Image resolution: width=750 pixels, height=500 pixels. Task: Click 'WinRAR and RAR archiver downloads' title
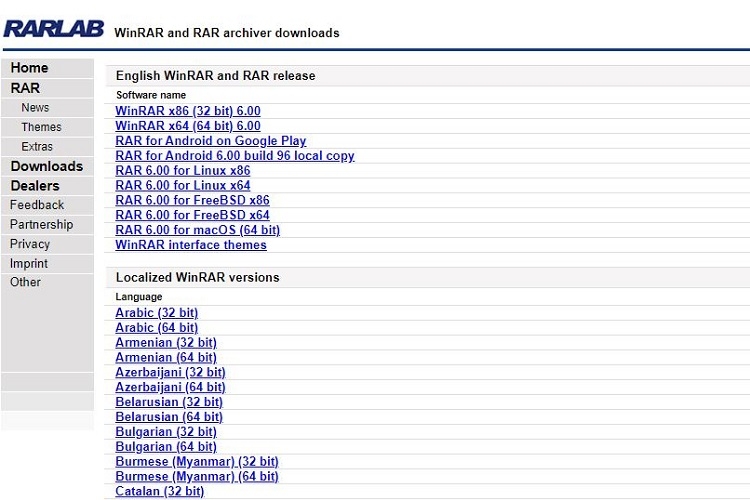click(x=227, y=33)
